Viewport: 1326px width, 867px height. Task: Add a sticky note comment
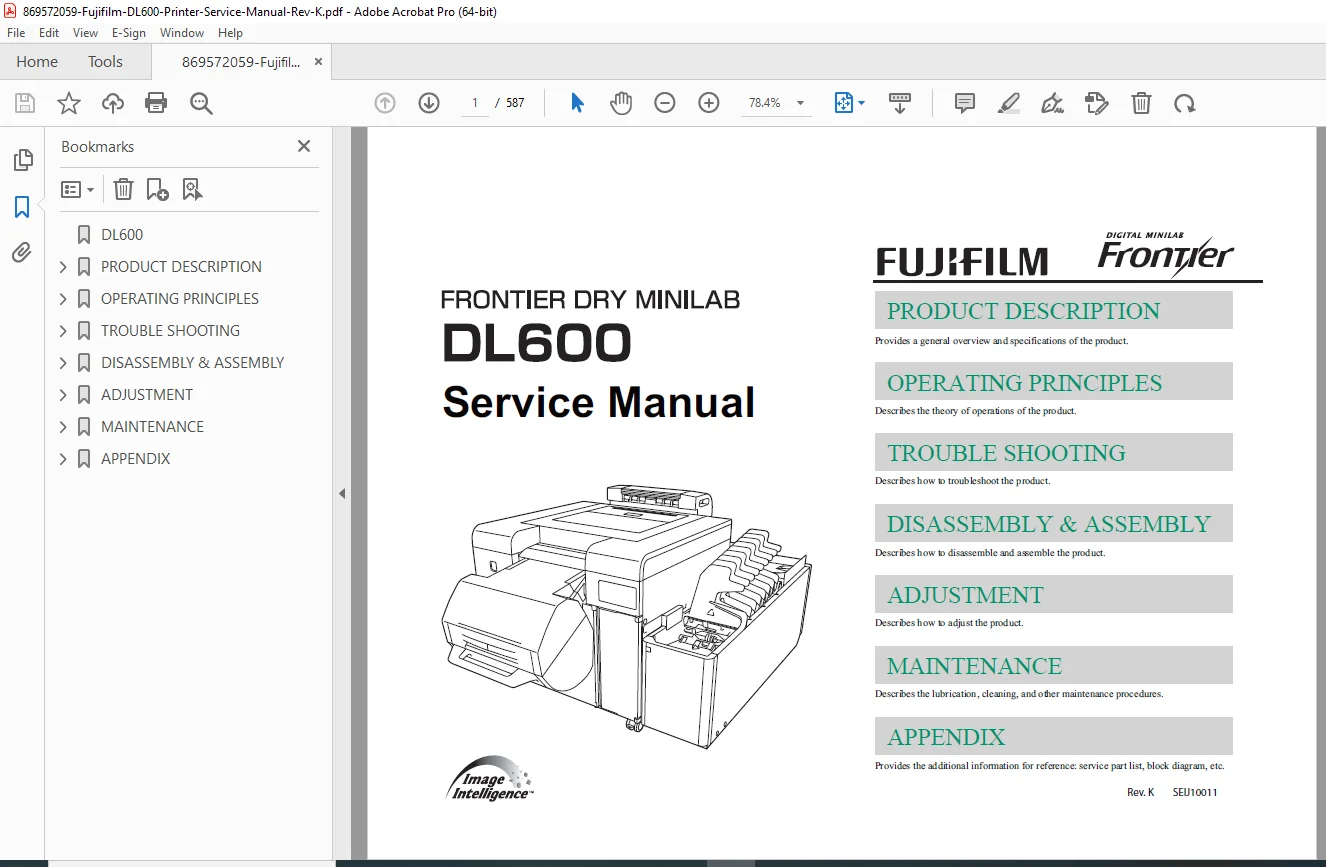click(965, 103)
